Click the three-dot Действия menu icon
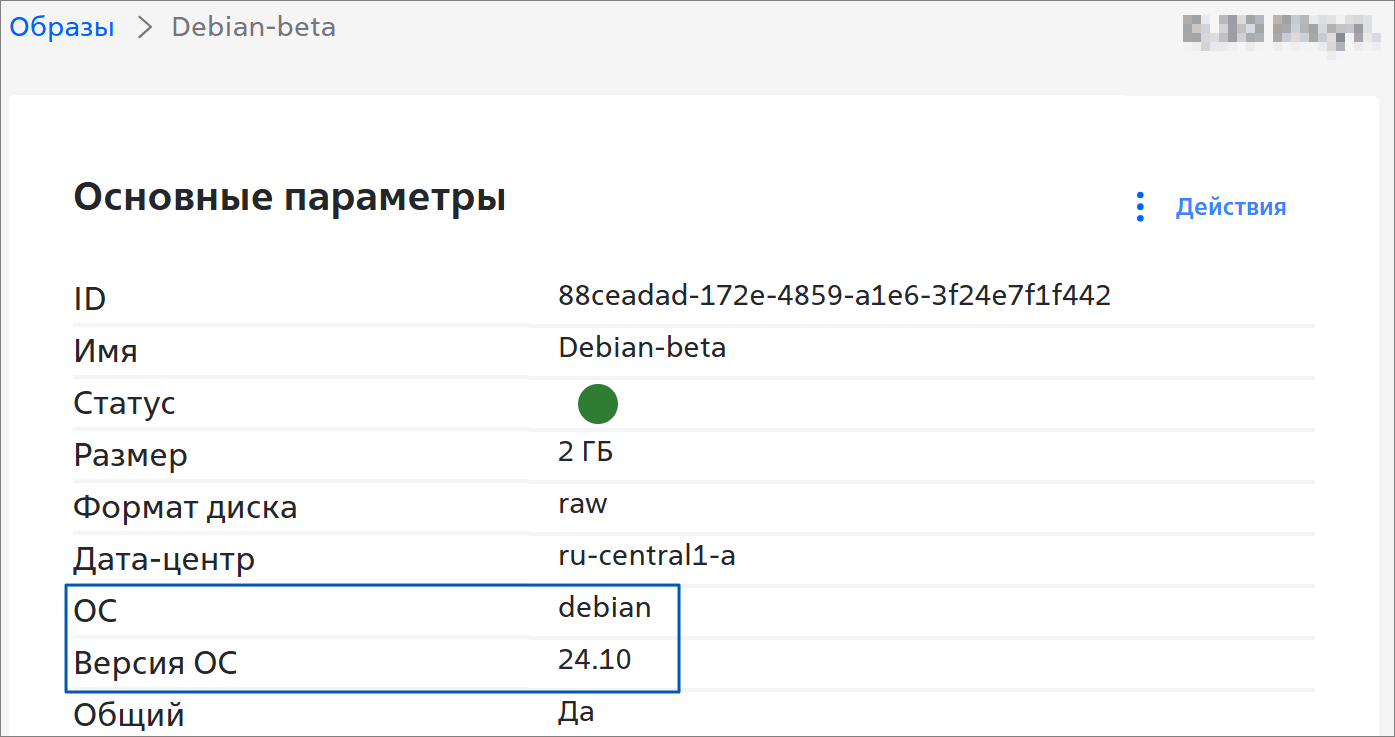This screenshot has height=737, width=1395. tap(1140, 207)
